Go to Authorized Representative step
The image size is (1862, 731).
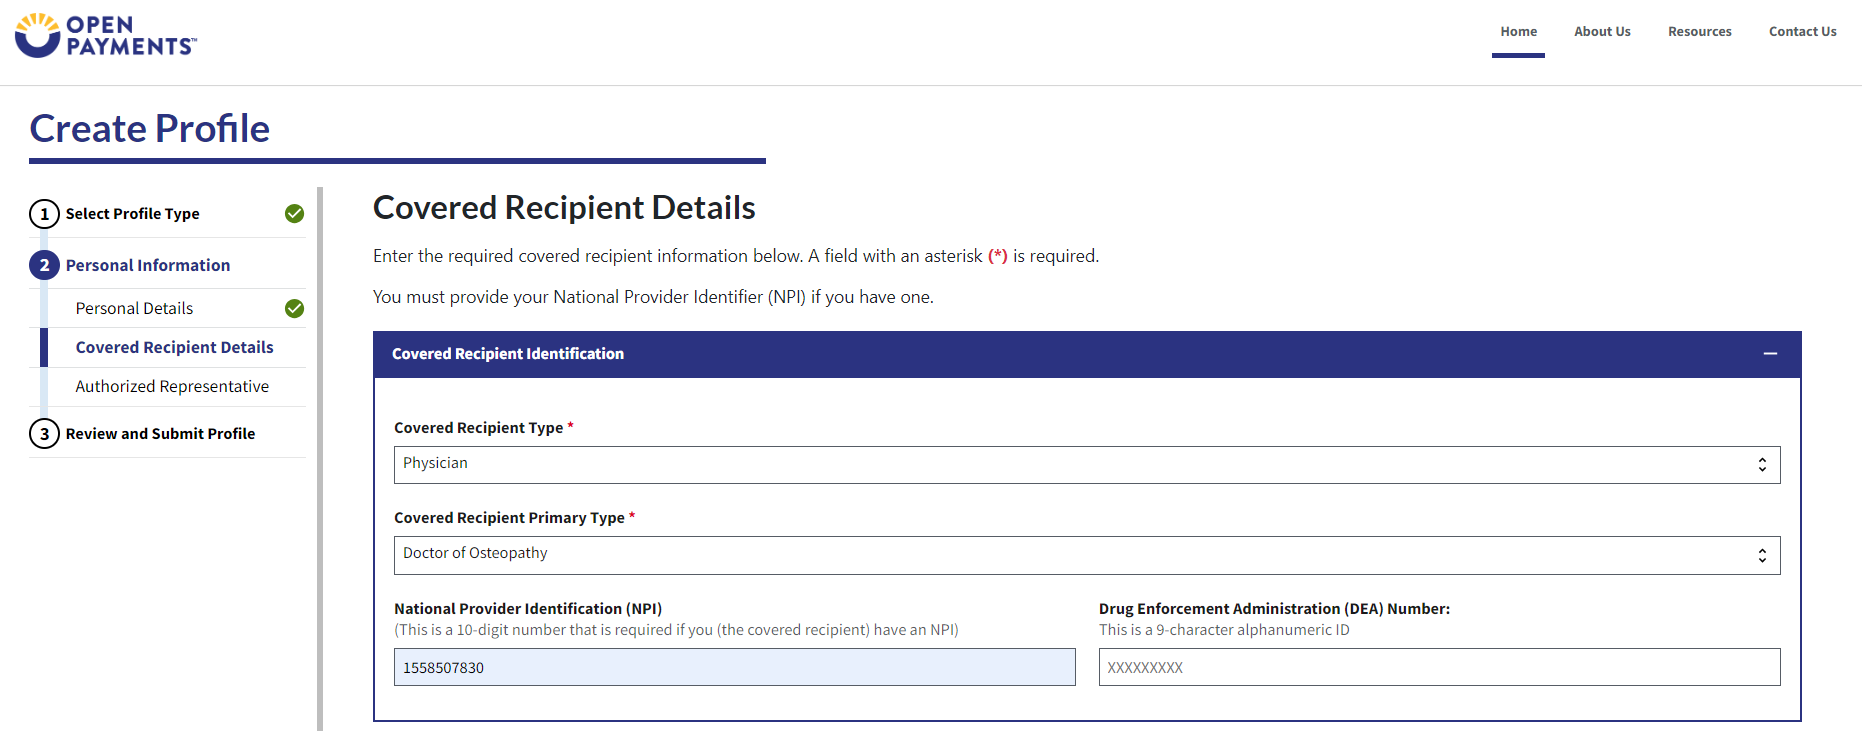tap(172, 386)
